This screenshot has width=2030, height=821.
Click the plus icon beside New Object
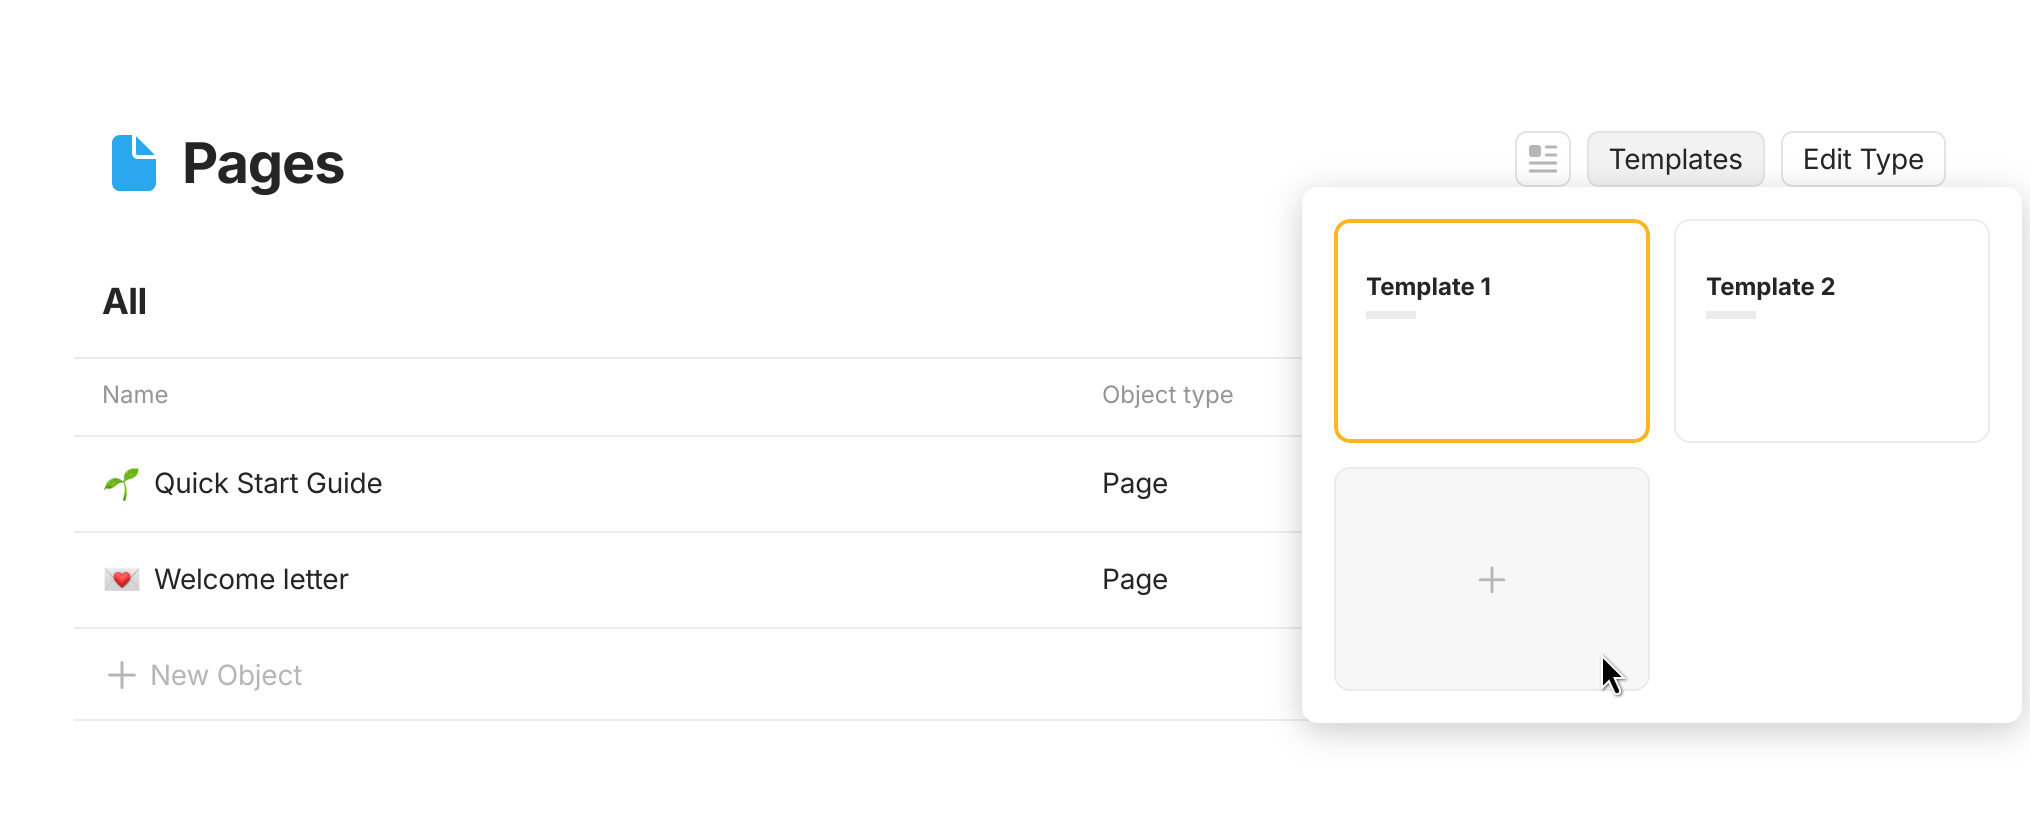tap(121, 676)
